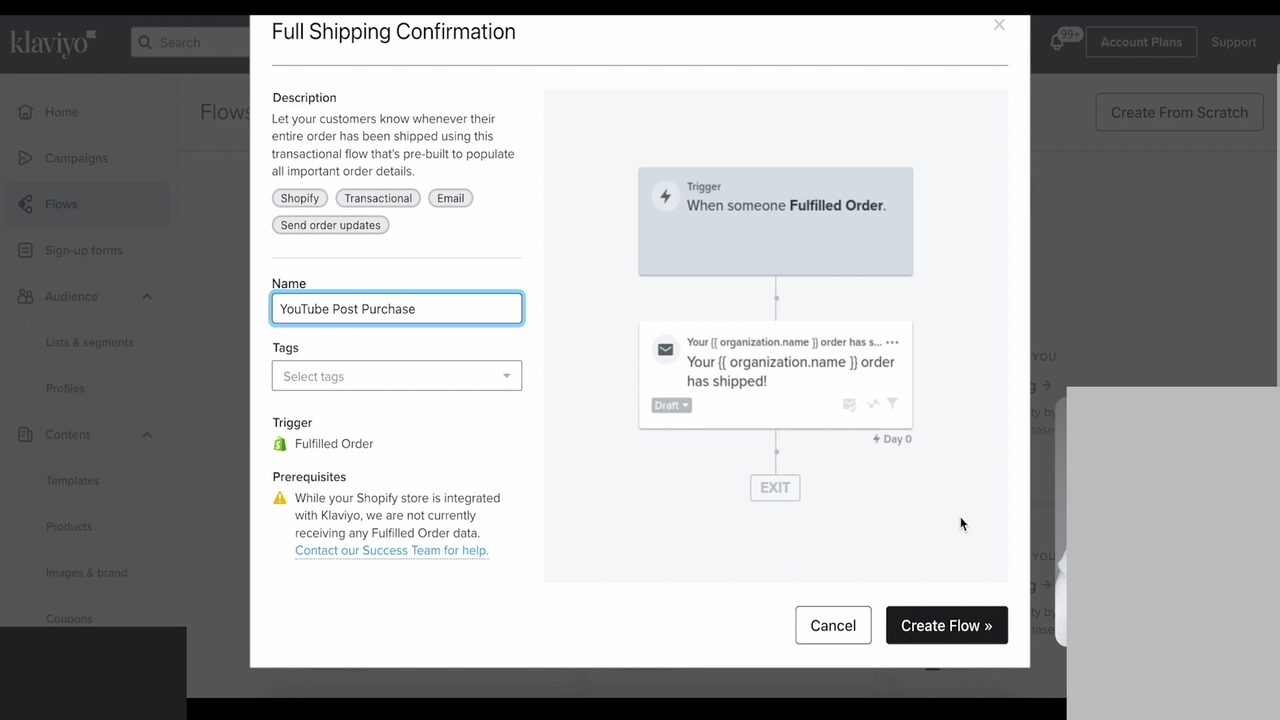Open Home in the sidebar
The width and height of the screenshot is (1280, 720).
(x=62, y=112)
